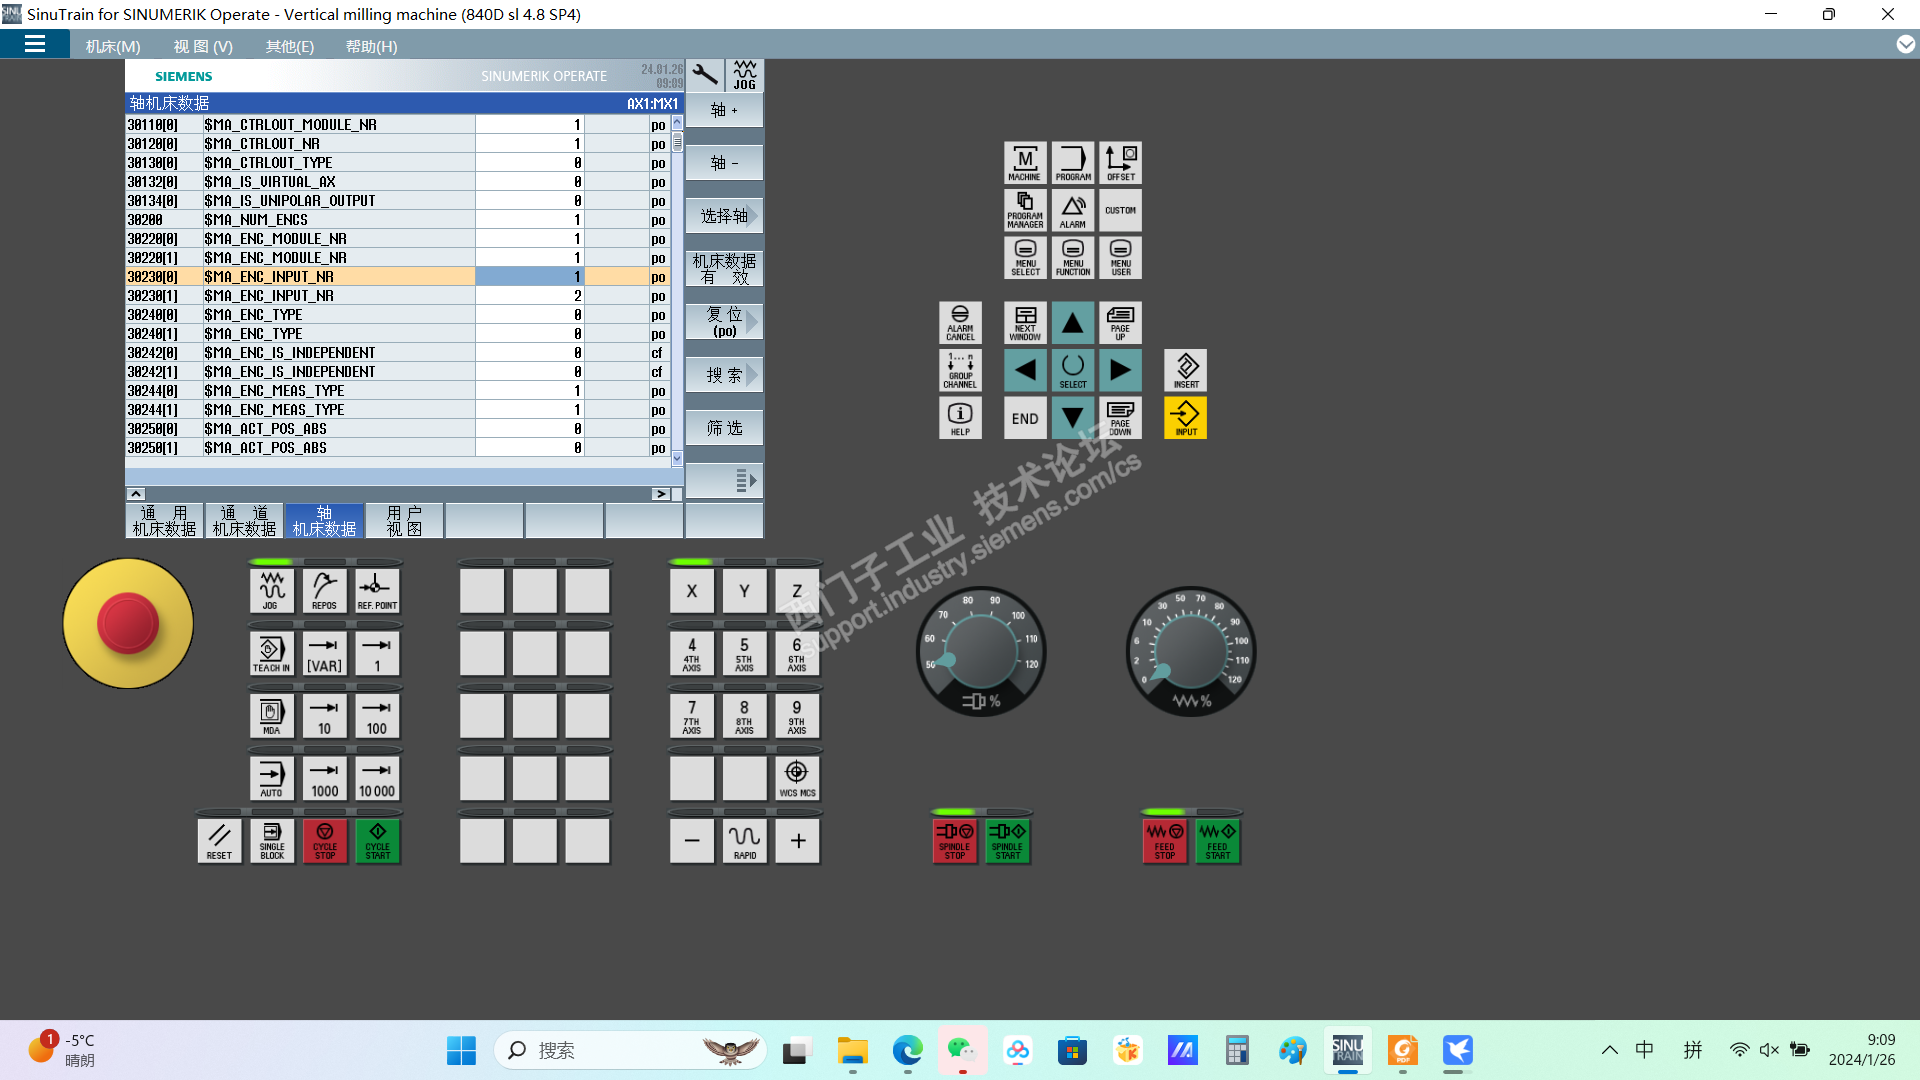Expand the 搜索 softkey options

point(724,375)
